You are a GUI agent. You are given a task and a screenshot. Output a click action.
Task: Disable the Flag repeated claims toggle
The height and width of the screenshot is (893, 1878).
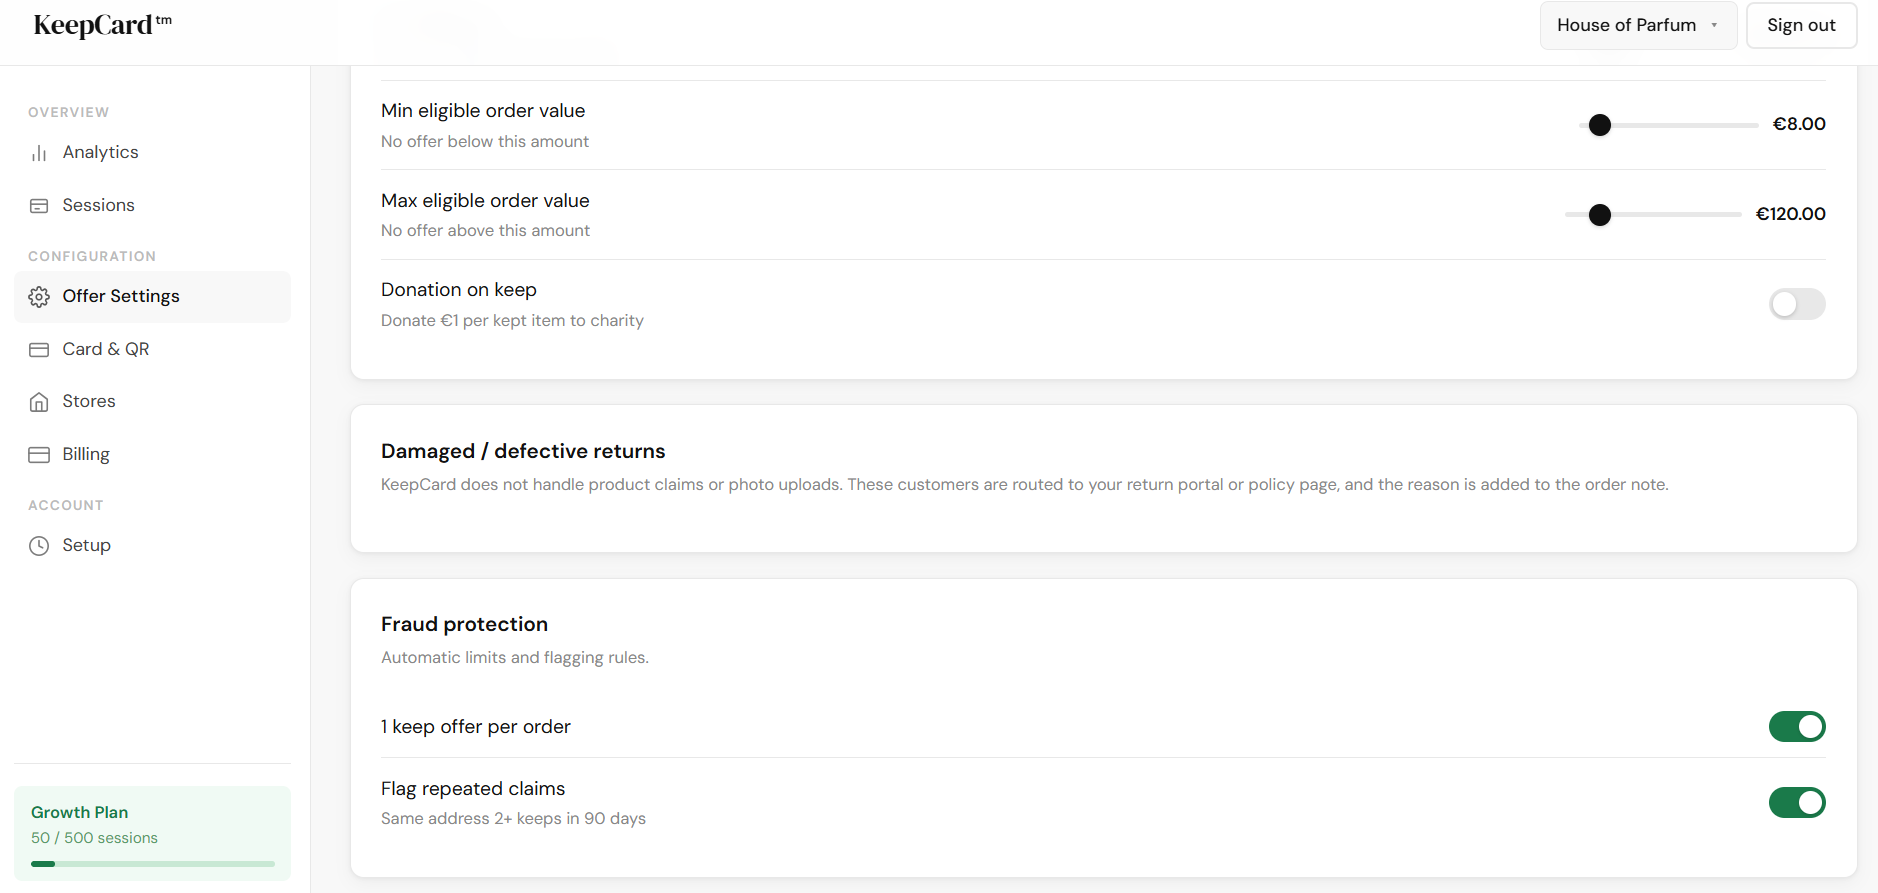[1797, 802]
